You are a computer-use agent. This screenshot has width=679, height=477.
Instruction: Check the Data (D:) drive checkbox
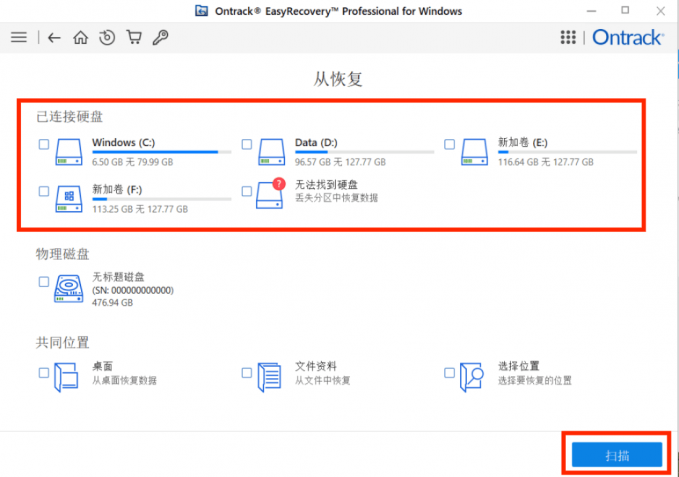tap(246, 144)
